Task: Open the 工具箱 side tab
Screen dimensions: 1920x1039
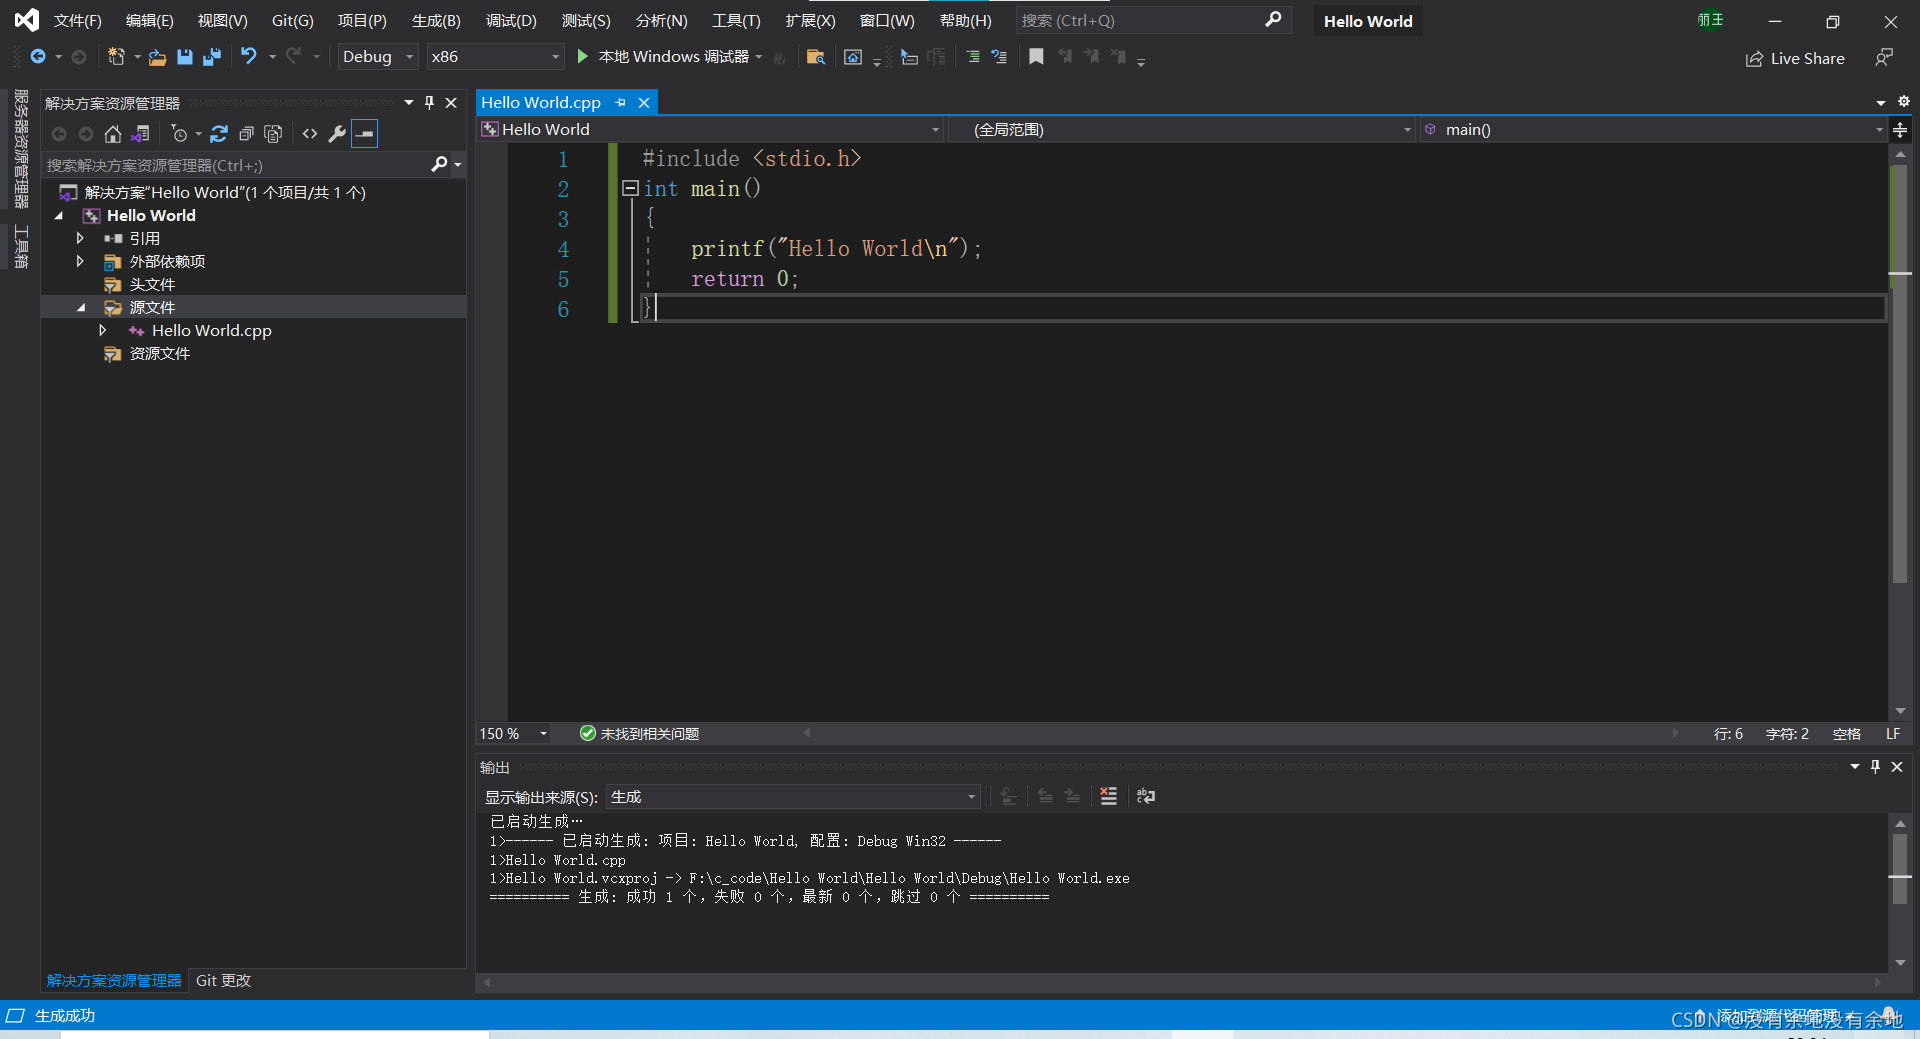Action: (21, 246)
